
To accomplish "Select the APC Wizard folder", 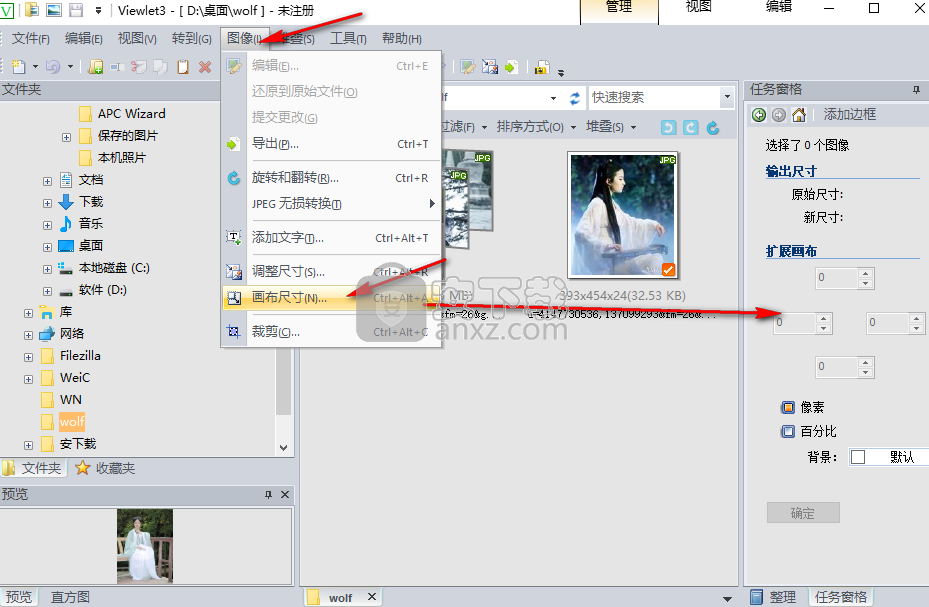I will [x=132, y=114].
